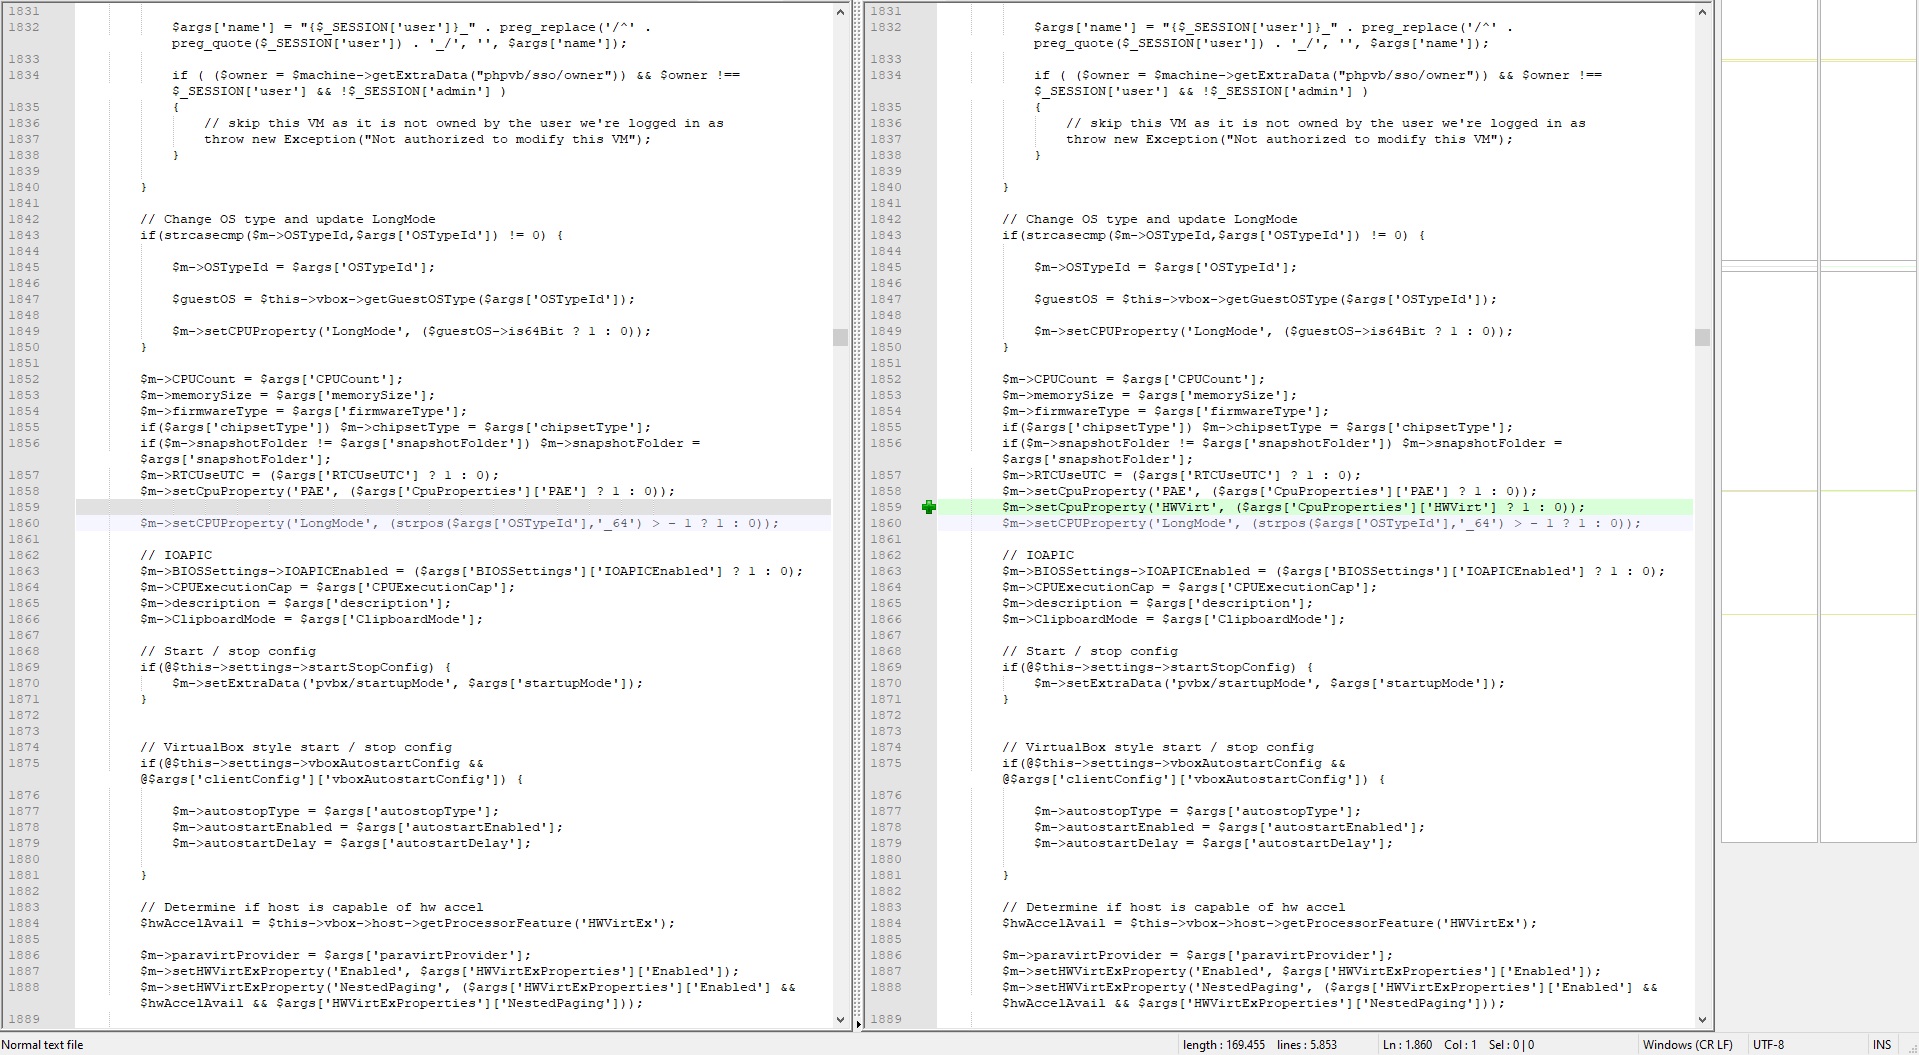The image size is (1919, 1055).
Task: Click the '// skip this VM' comment in the right pane
Action: coord(1326,123)
